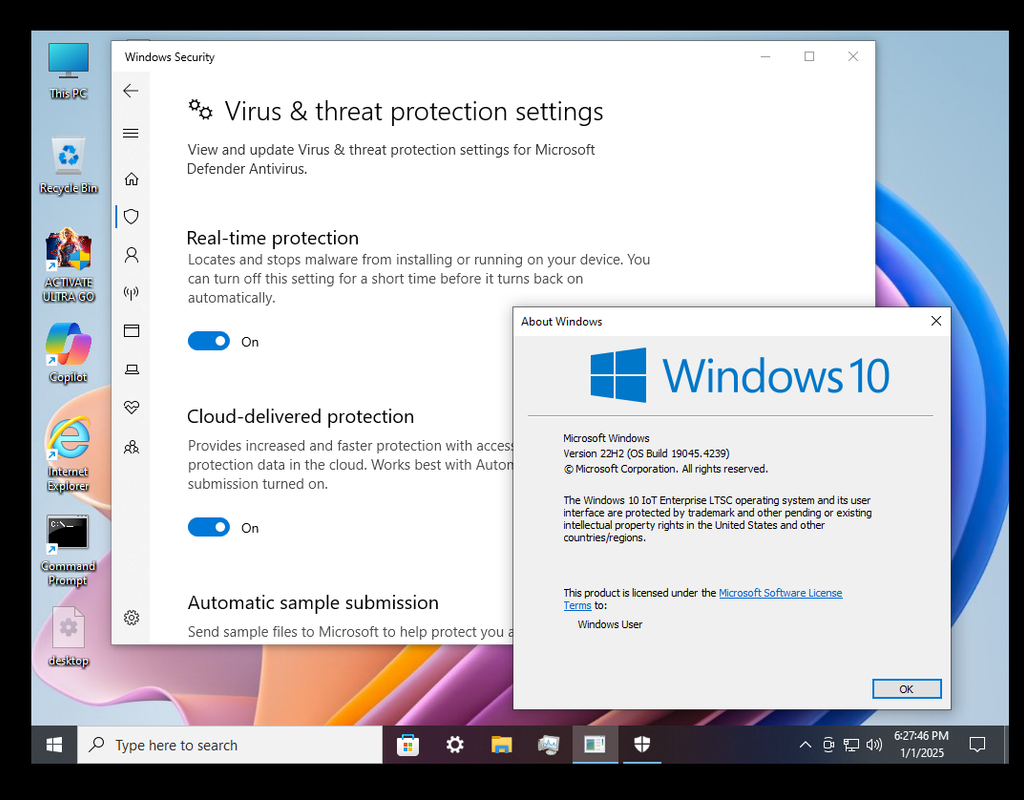Open the hamburger navigation menu in Windows Security
This screenshot has width=1024, height=800.
point(131,133)
